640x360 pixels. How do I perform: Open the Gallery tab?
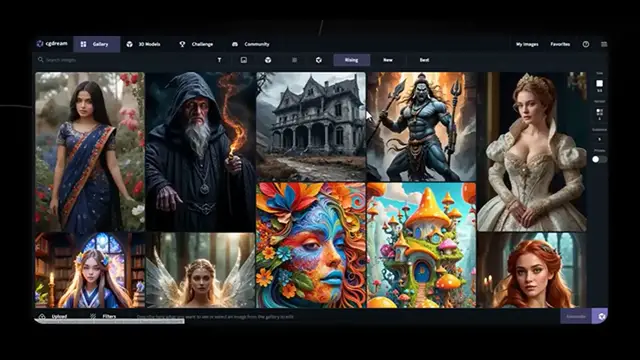(x=97, y=44)
